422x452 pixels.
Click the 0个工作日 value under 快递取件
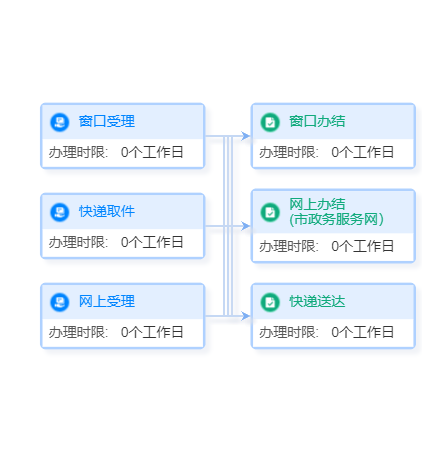point(152,242)
